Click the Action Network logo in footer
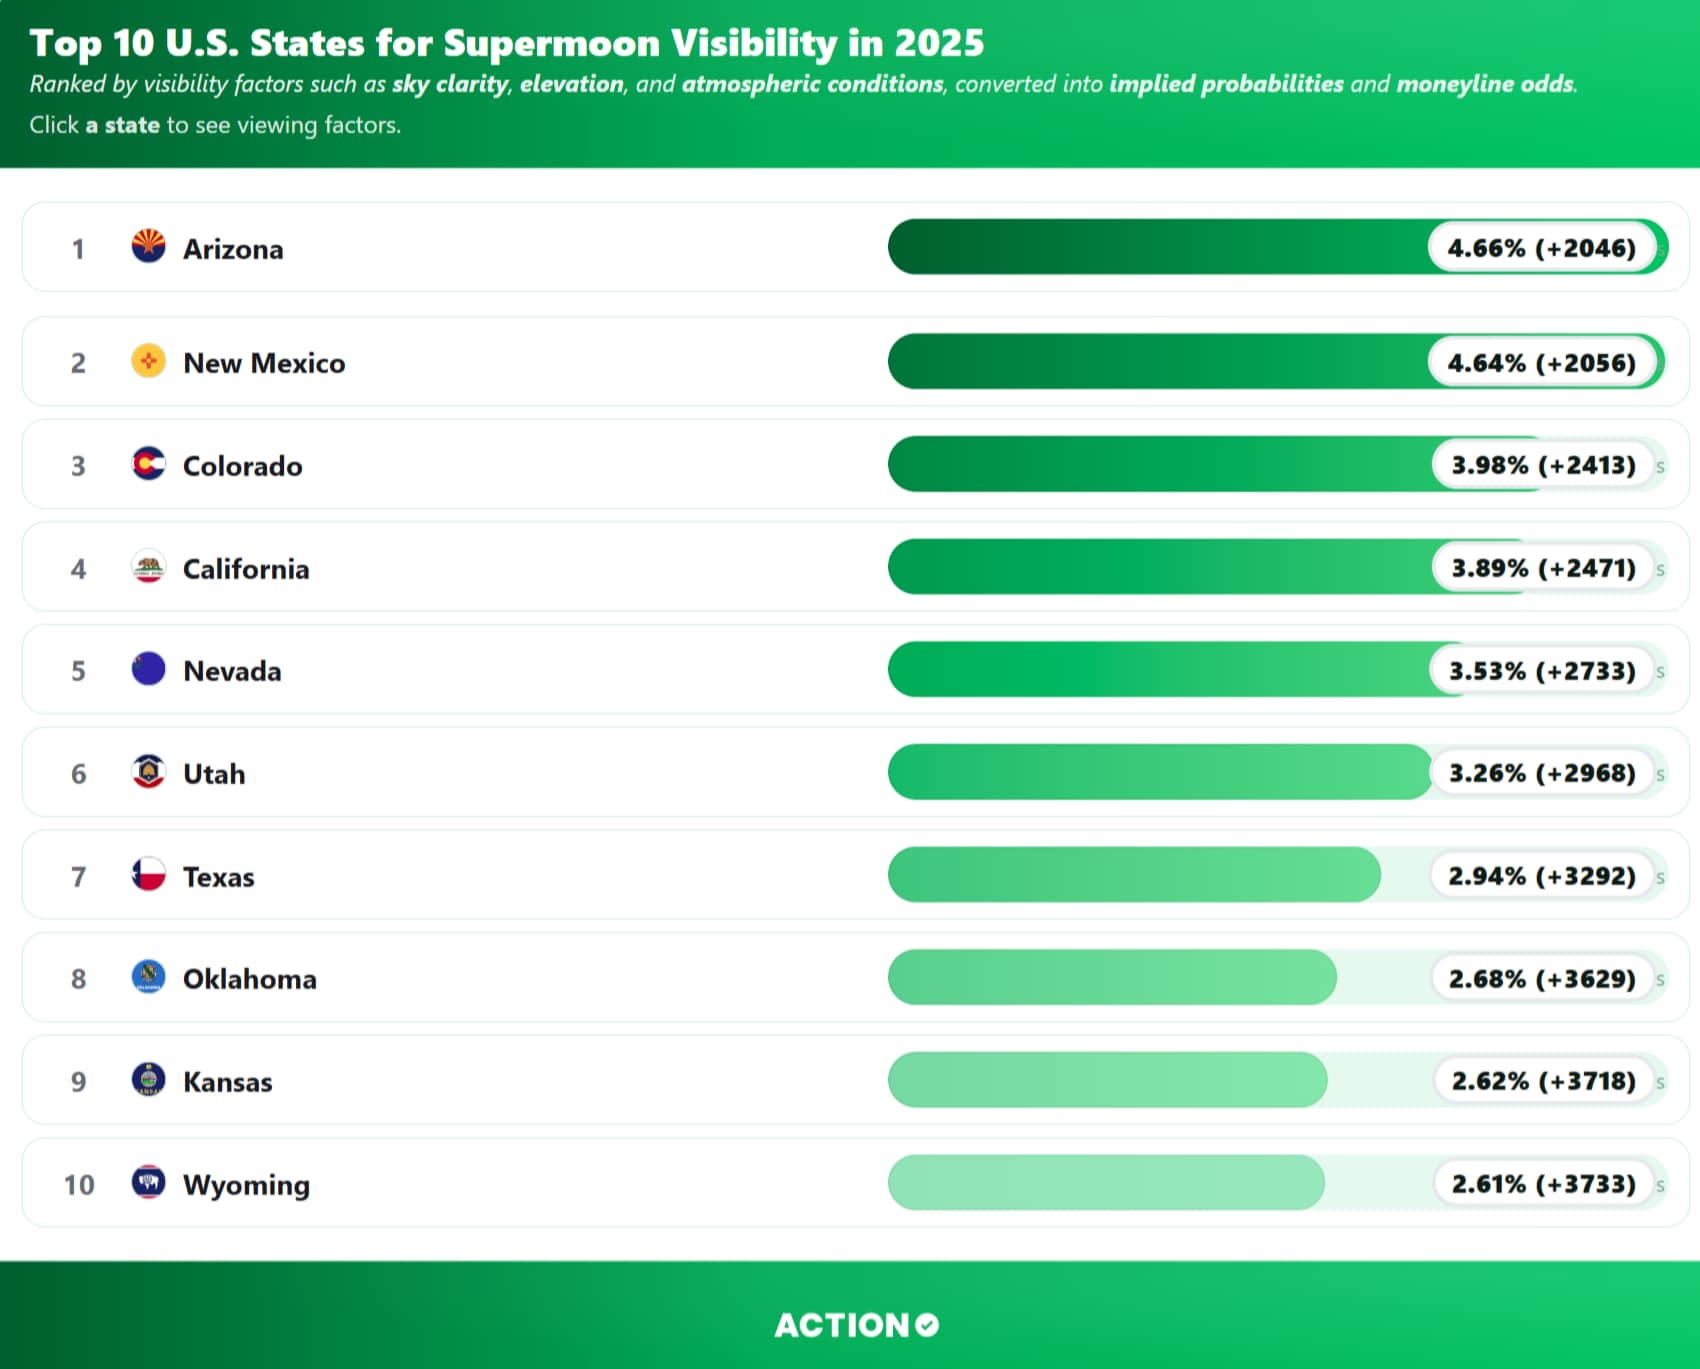Viewport: 1700px width, 1369px height. (856, 1325)
